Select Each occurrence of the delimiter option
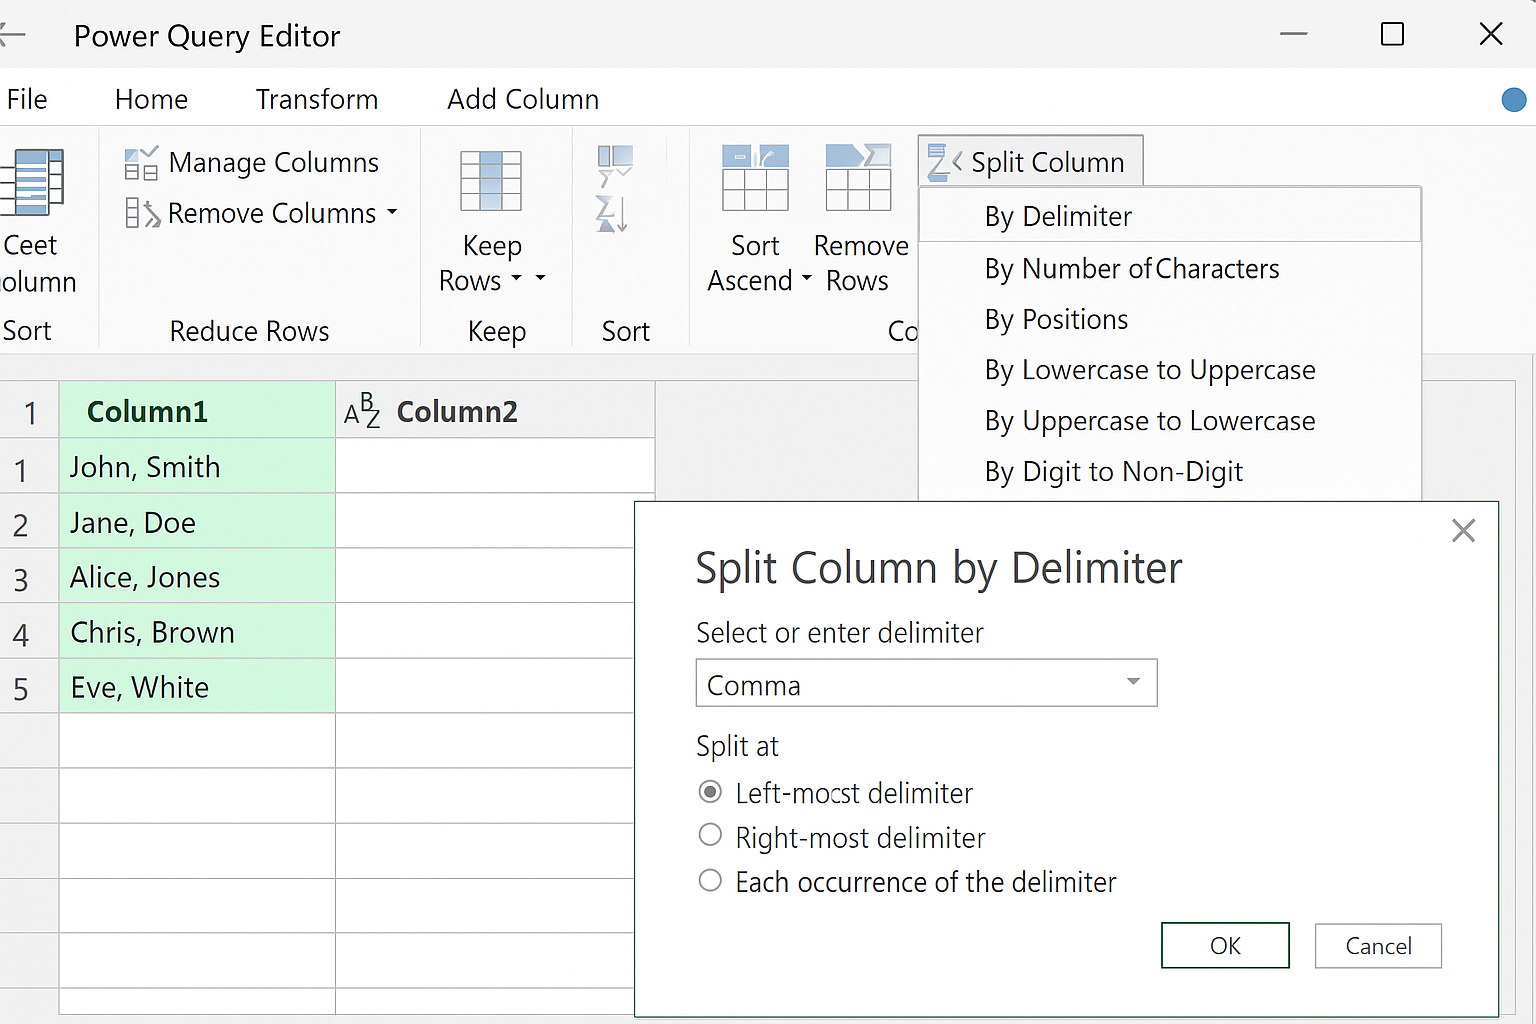The image size is (1536, 1024). tap(710, 880)
